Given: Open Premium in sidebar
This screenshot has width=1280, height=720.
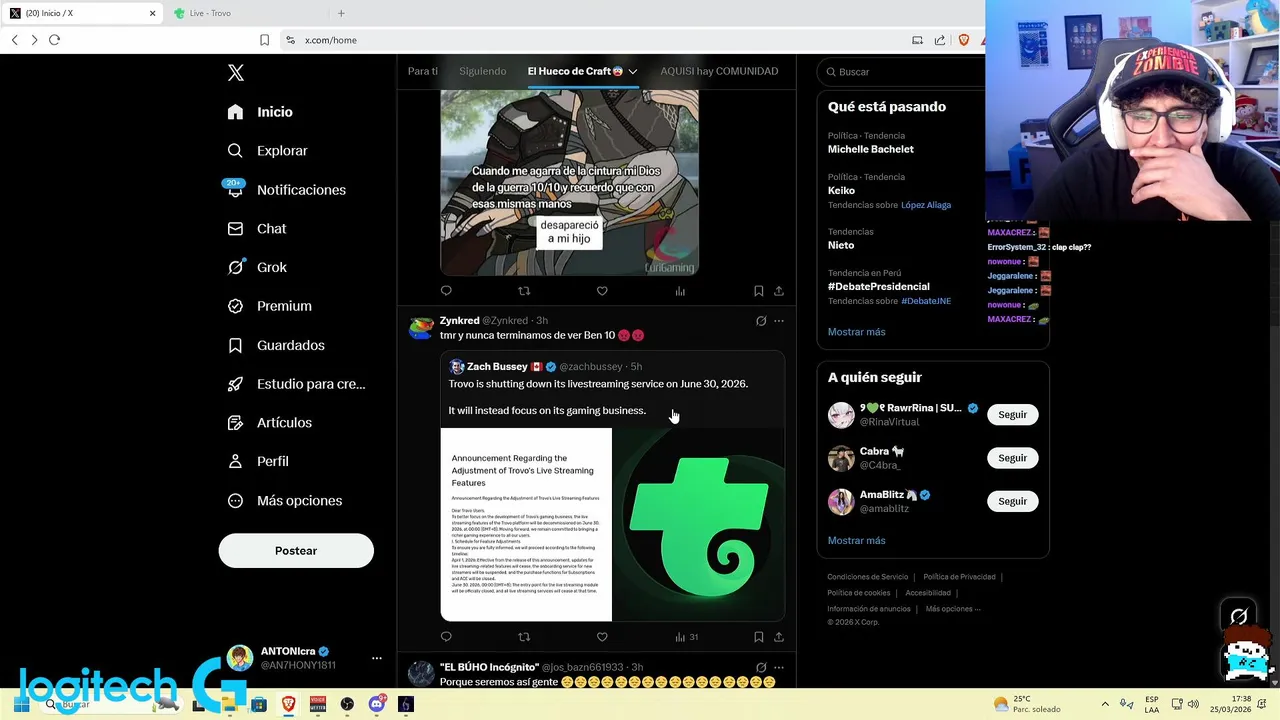Looking at the screenshot, I should tap(269, 306).
